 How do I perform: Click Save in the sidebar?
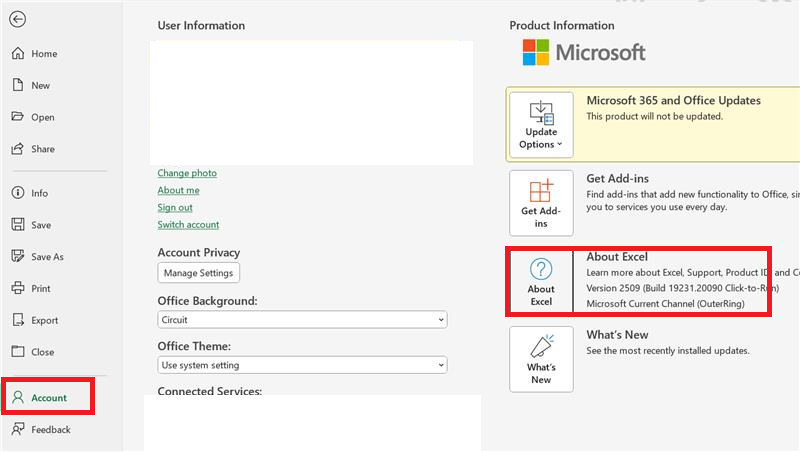pos(31,224)
